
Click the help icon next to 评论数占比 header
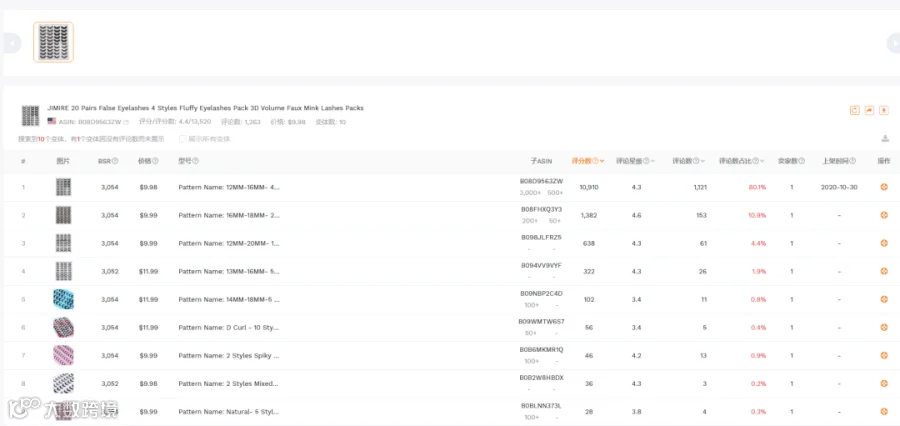(755, 161)
